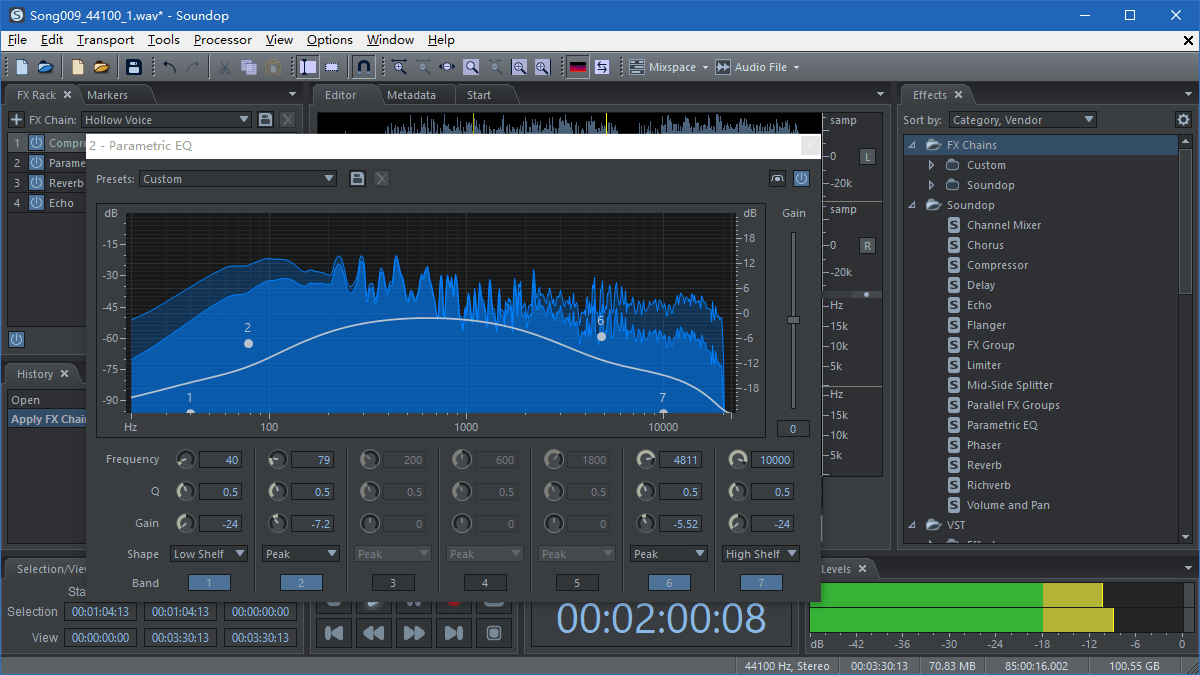The height and width of the screenshot is (675, 1200).
Task: Select Band 3 in the equalizer
Action: [x=392, y=582]
